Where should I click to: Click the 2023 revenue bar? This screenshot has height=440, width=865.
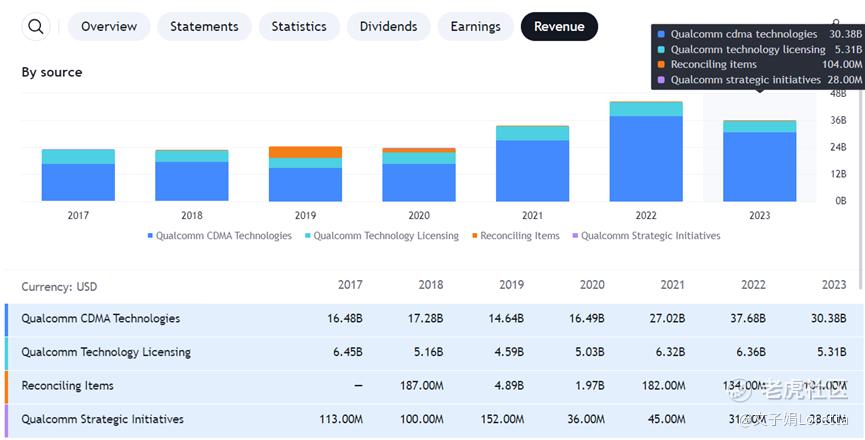click(x=760, y=160)
